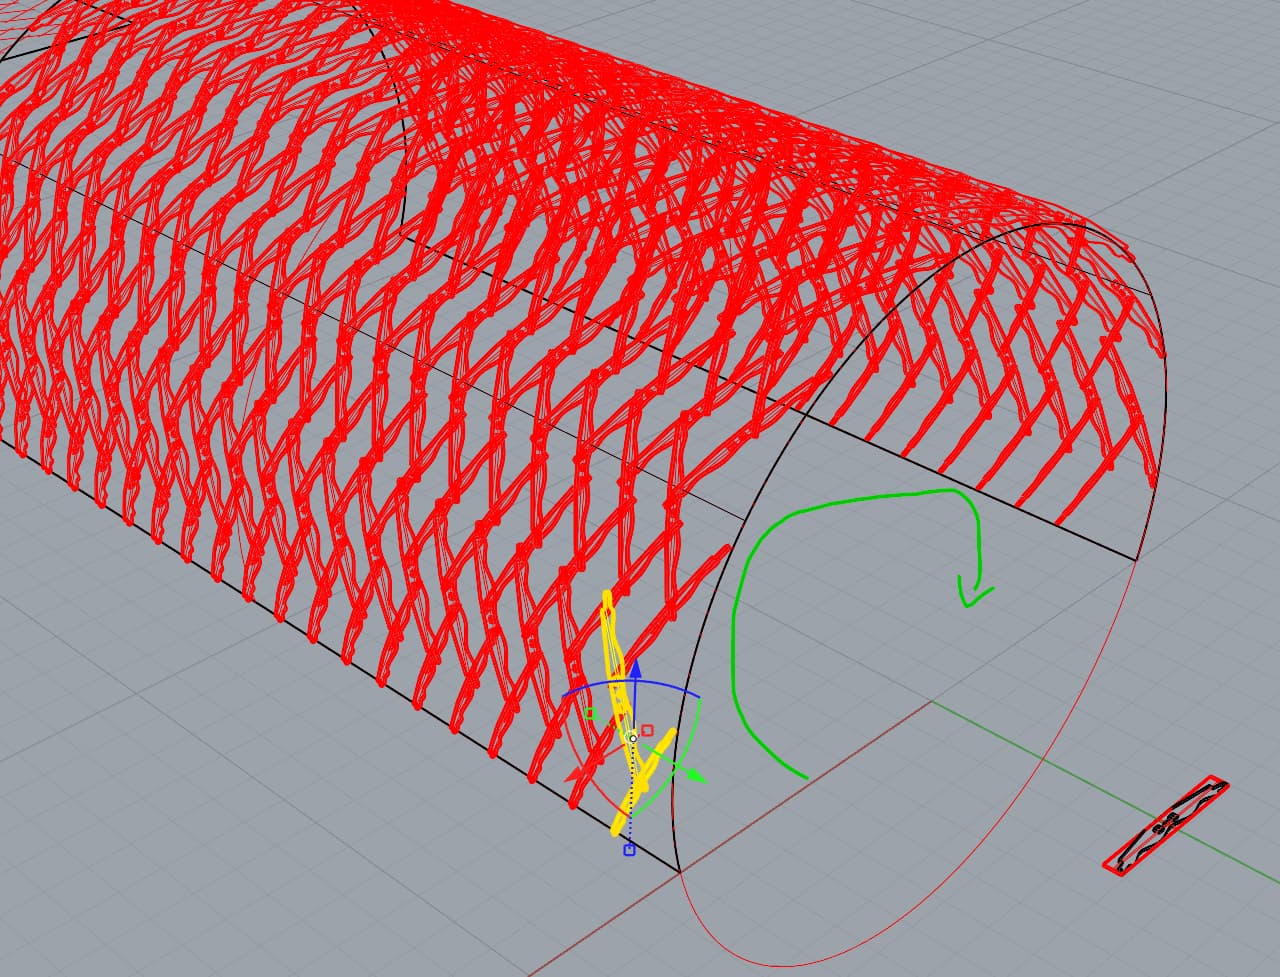1280x977 pixels.
Task: Click the gumball's blue rotation arc
Action: [632, 682]
